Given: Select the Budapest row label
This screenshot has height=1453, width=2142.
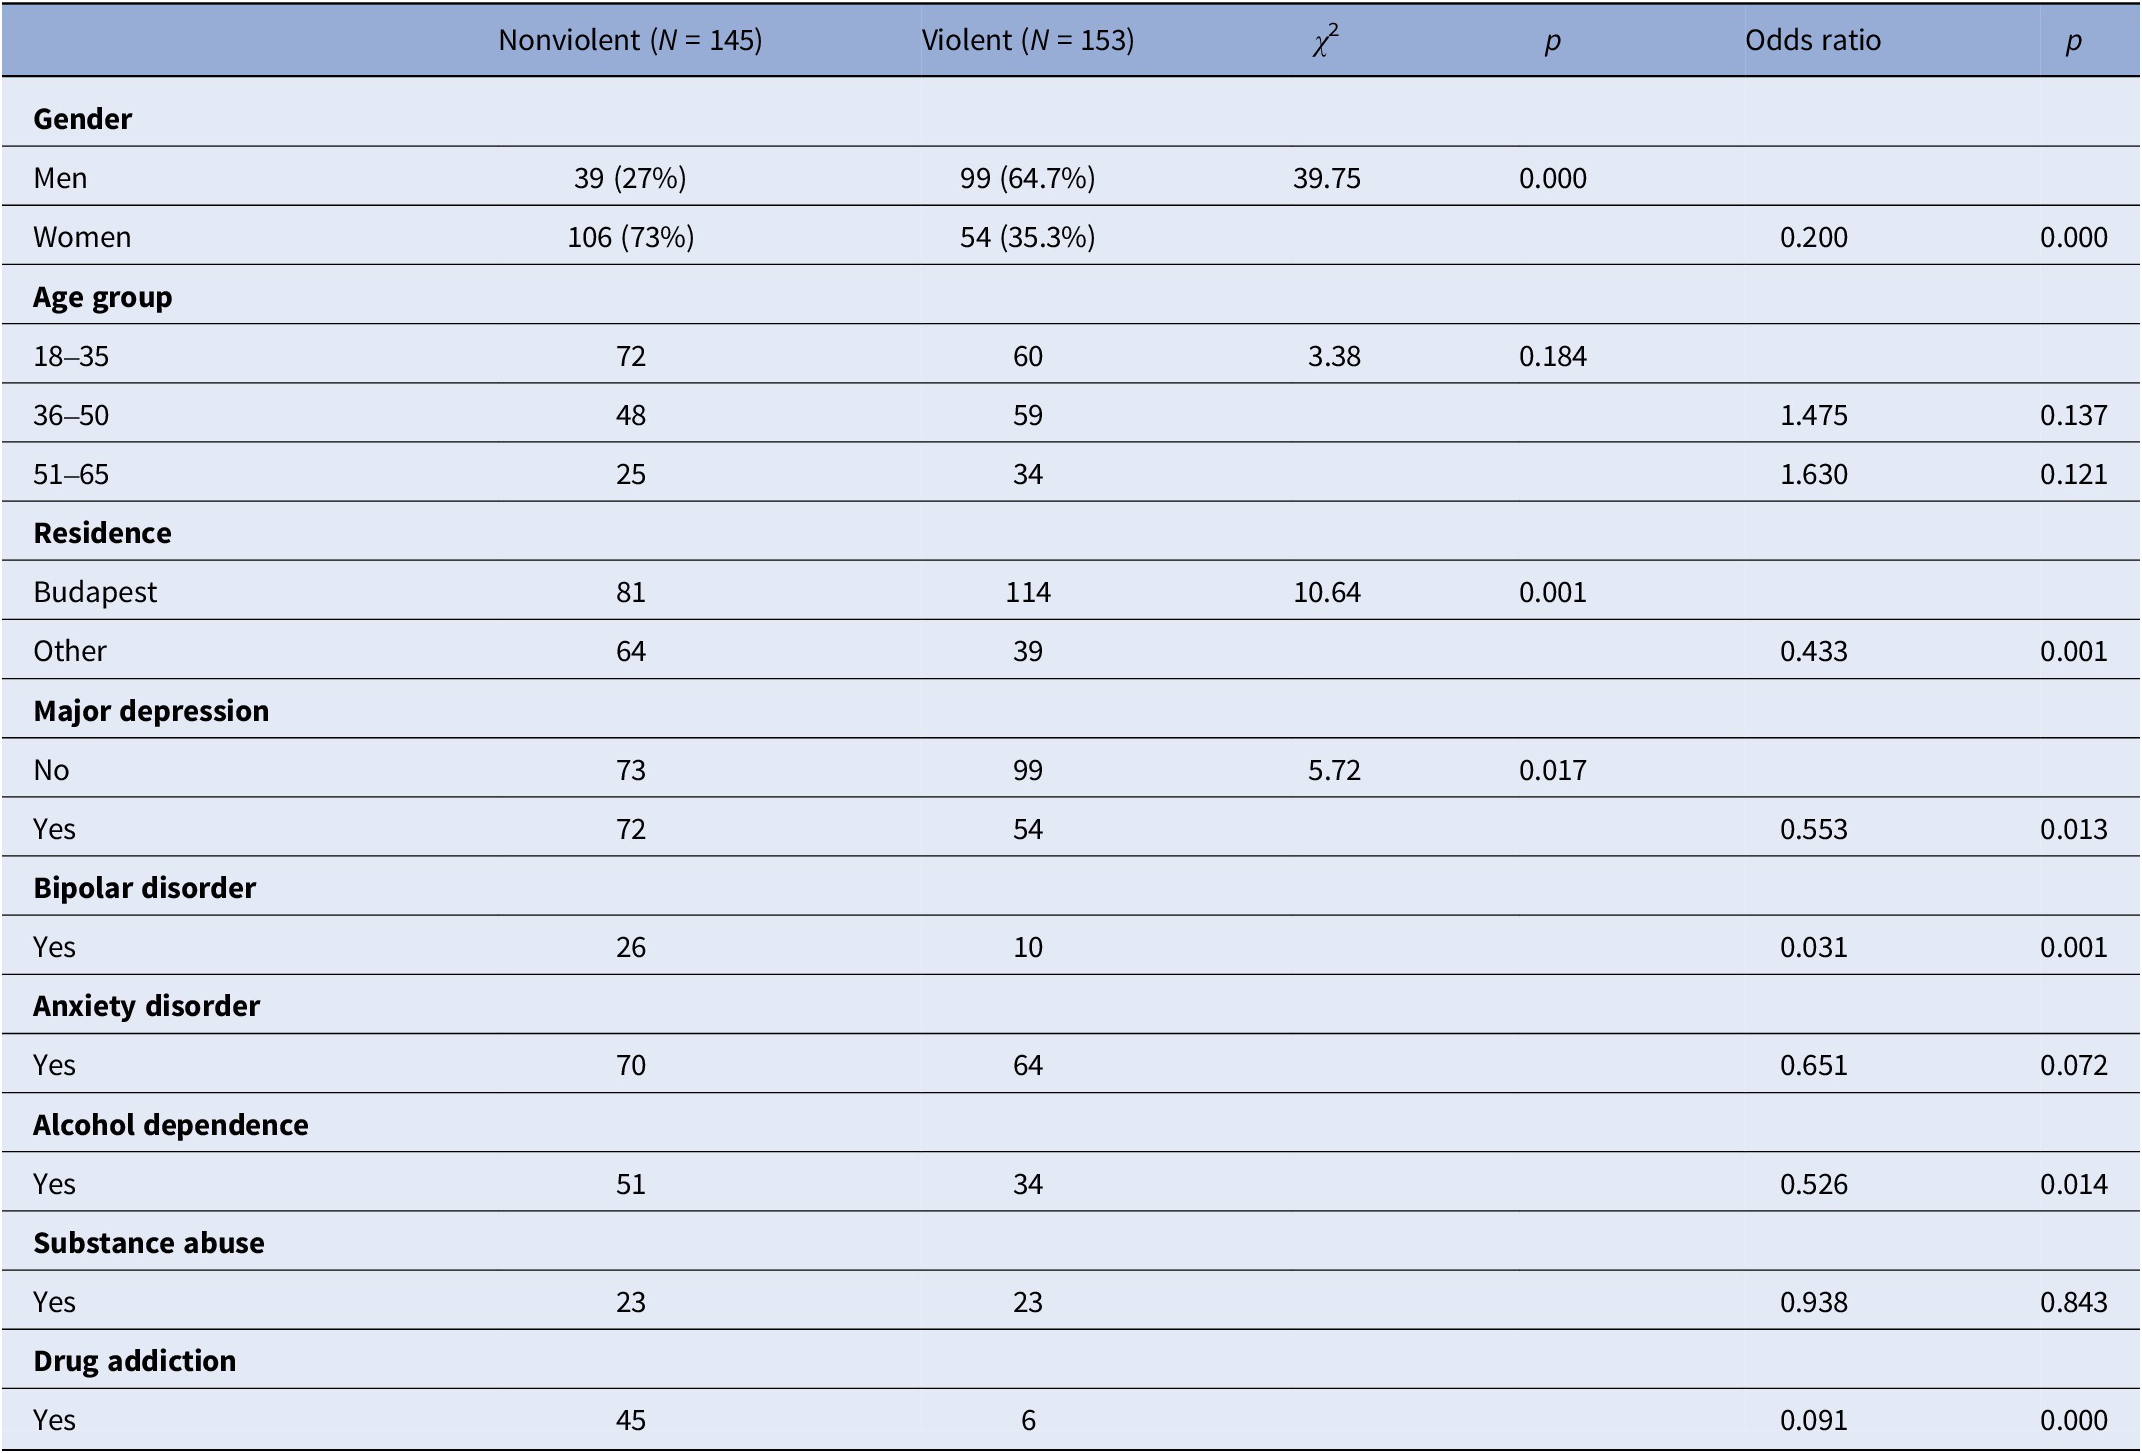Looking at the screenshot, I should (95, 592).
